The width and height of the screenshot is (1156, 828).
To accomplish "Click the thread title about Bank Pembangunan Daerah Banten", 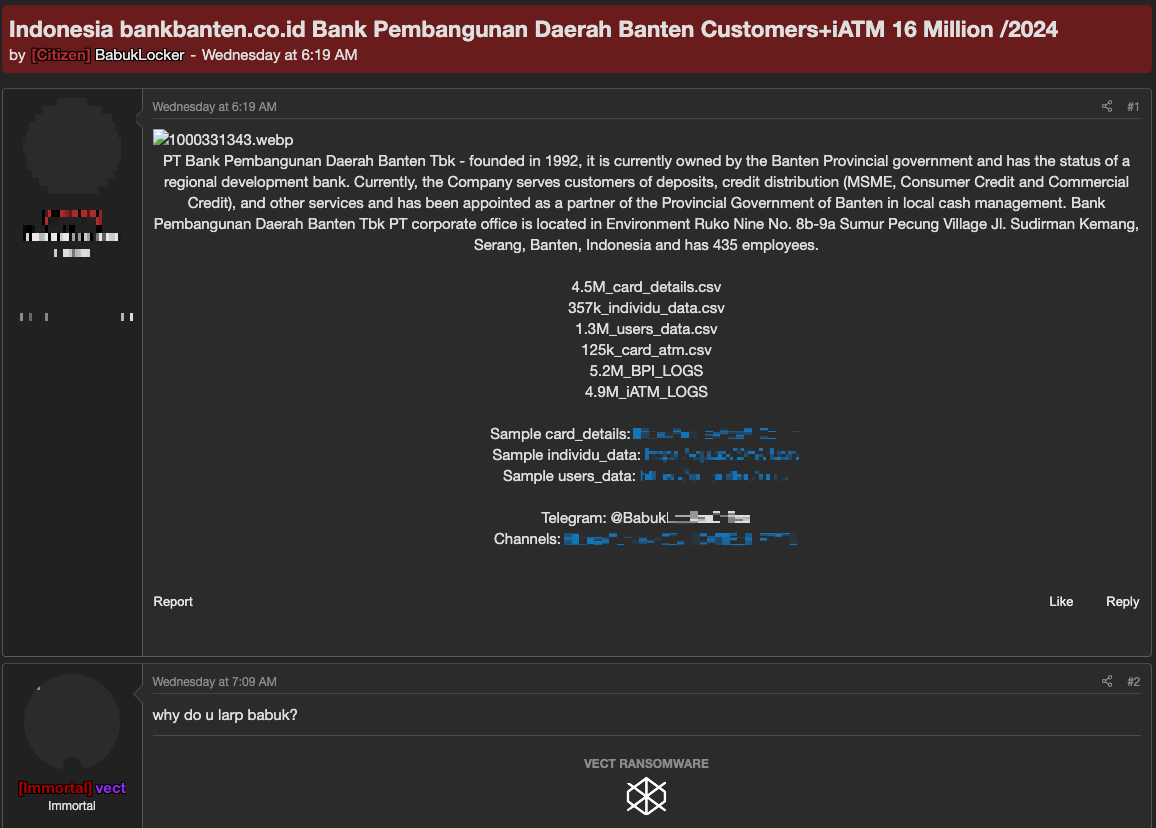I will click(x=533, y=29).
